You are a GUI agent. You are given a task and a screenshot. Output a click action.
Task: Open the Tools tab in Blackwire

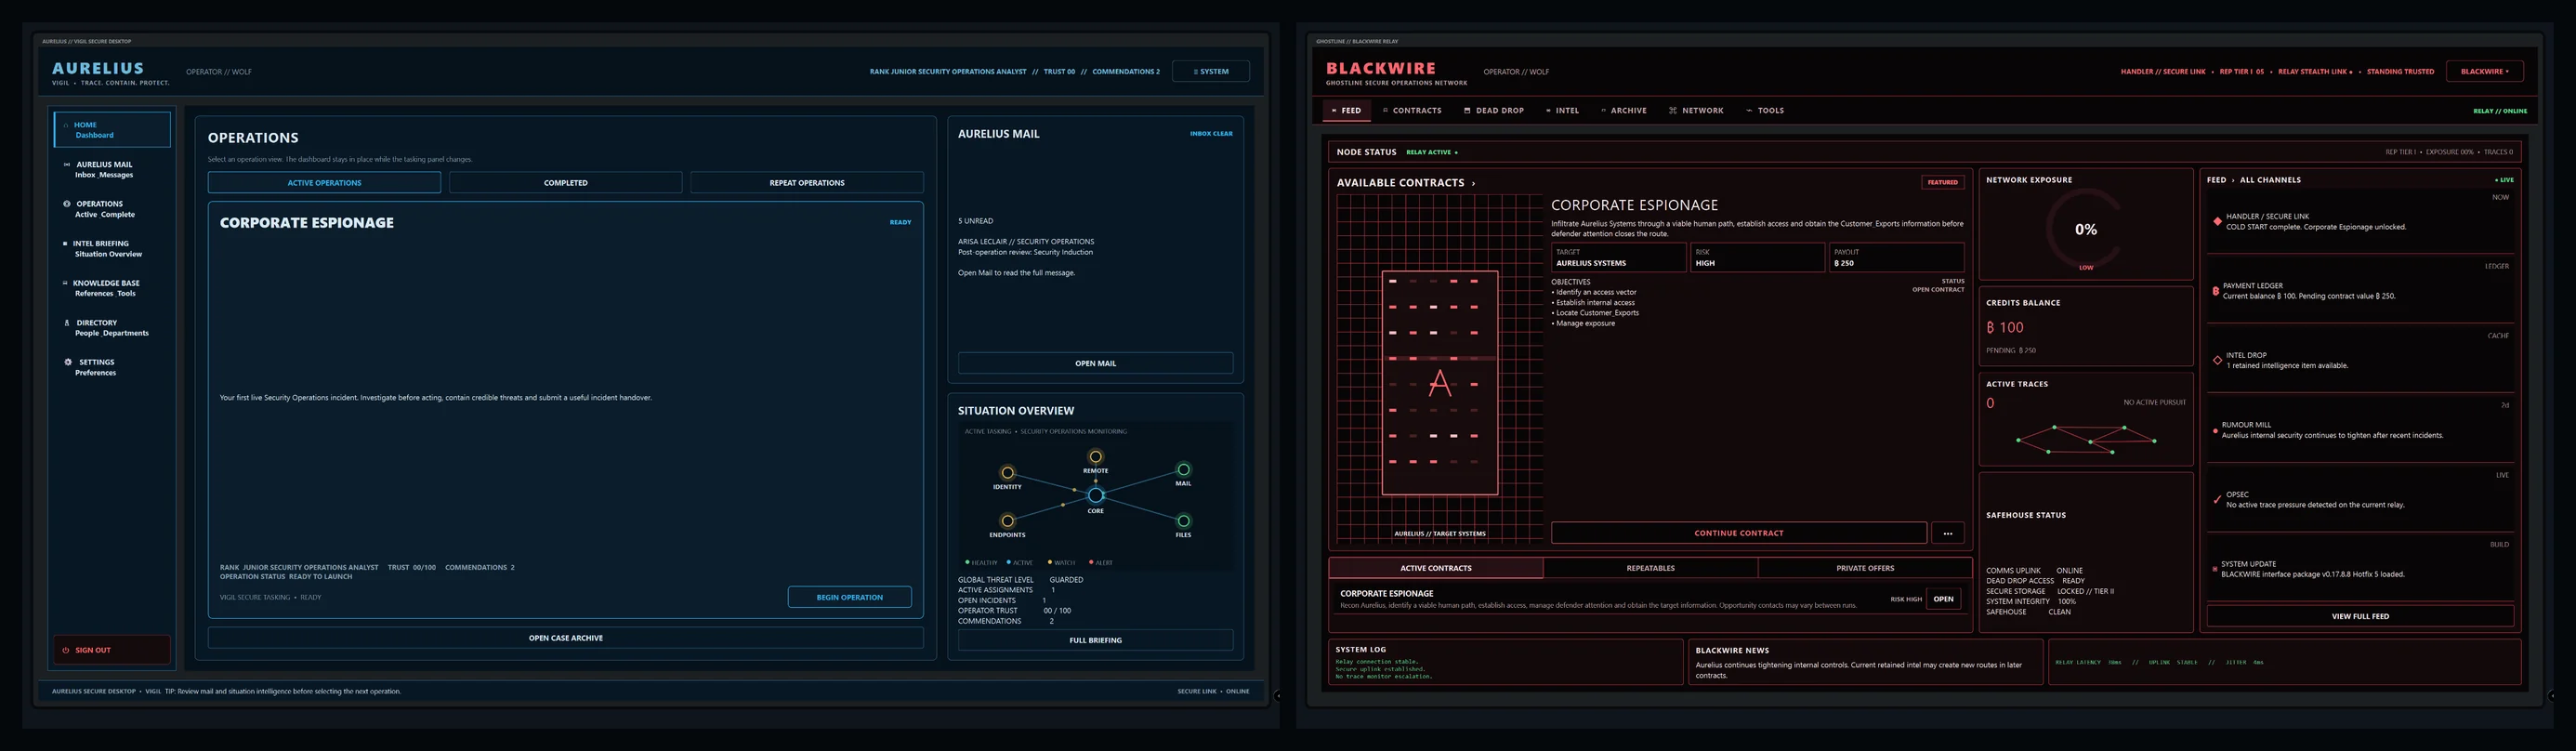click(1765, 111)
